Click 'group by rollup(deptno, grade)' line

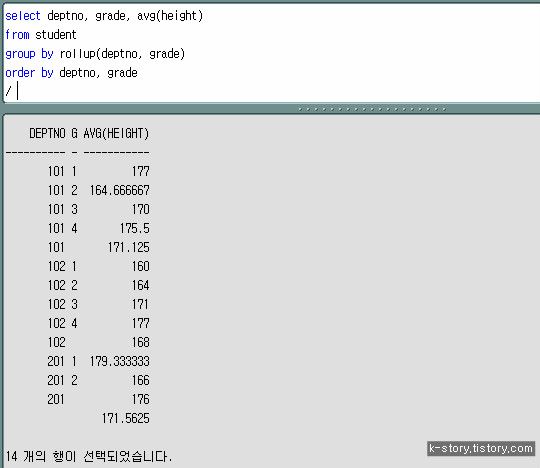95,54
